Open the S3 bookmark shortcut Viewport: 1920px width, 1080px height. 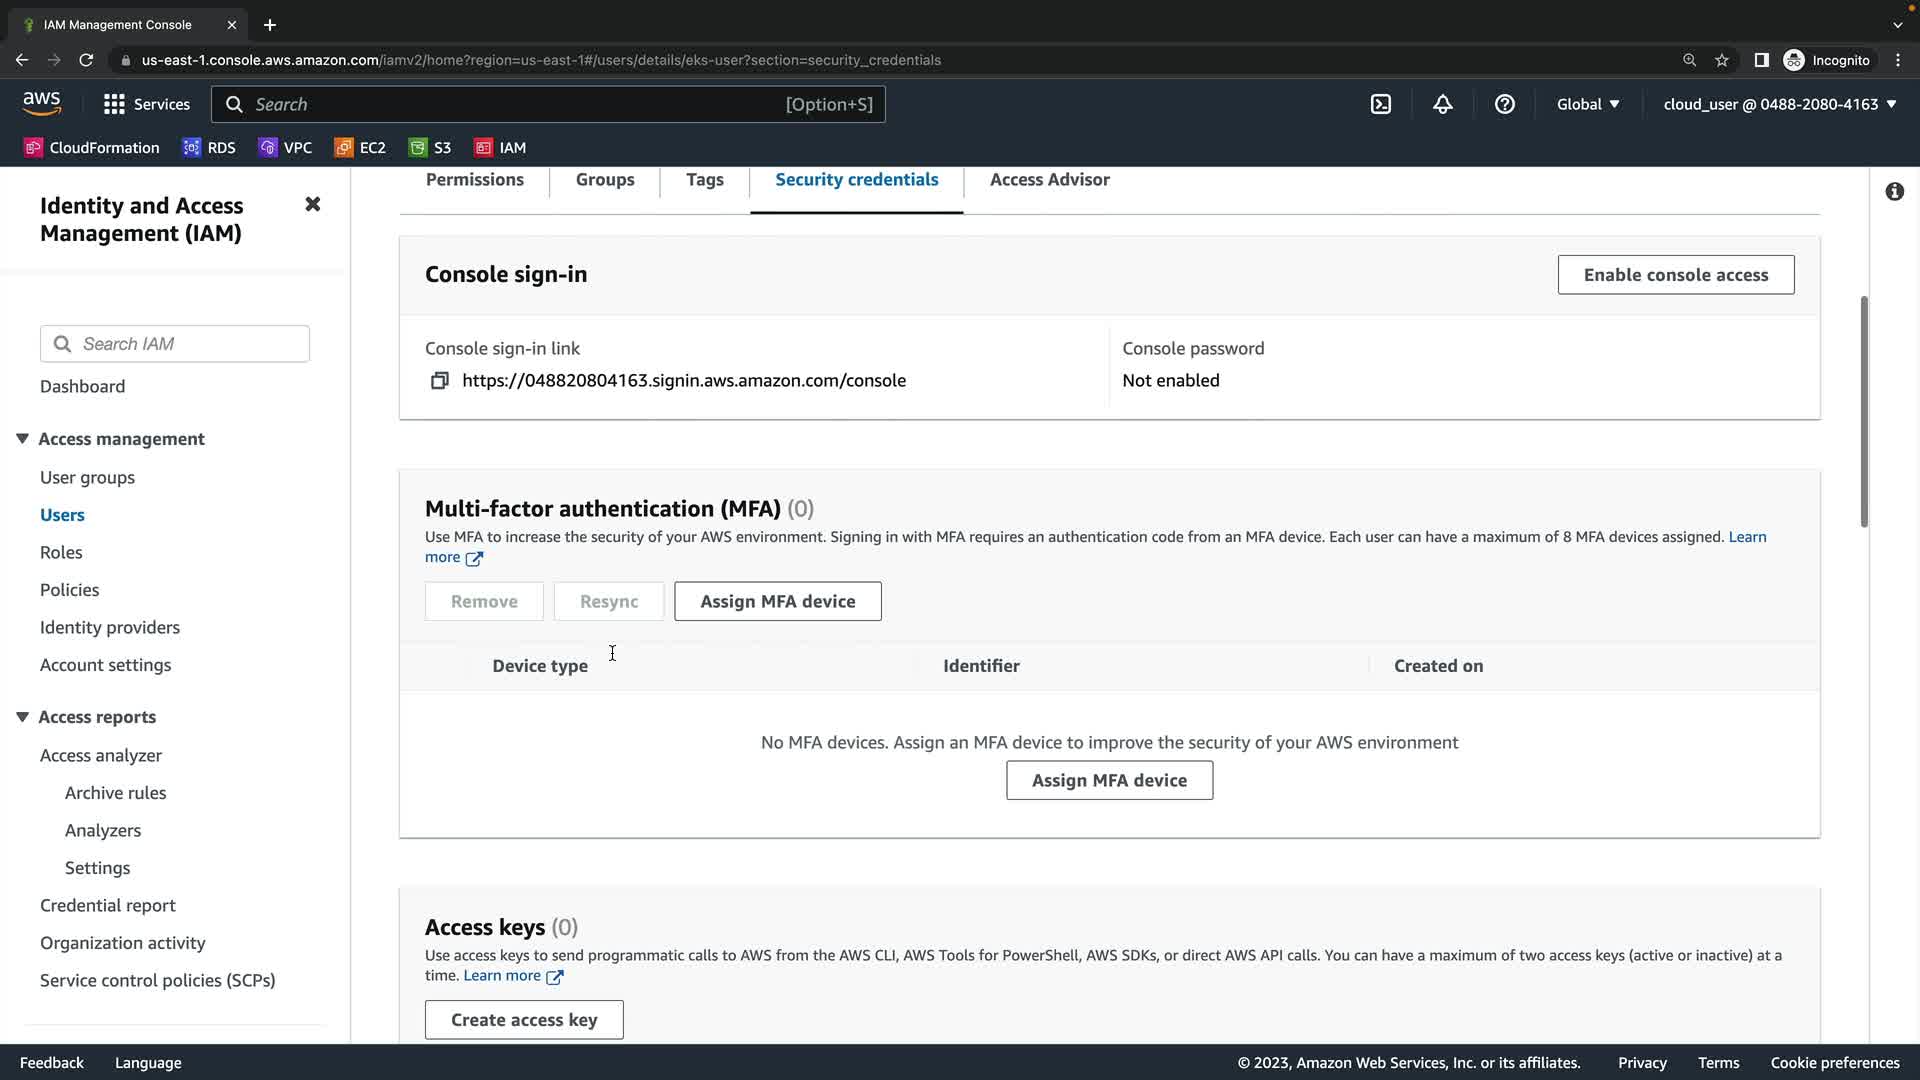click(x=430, y=148)
